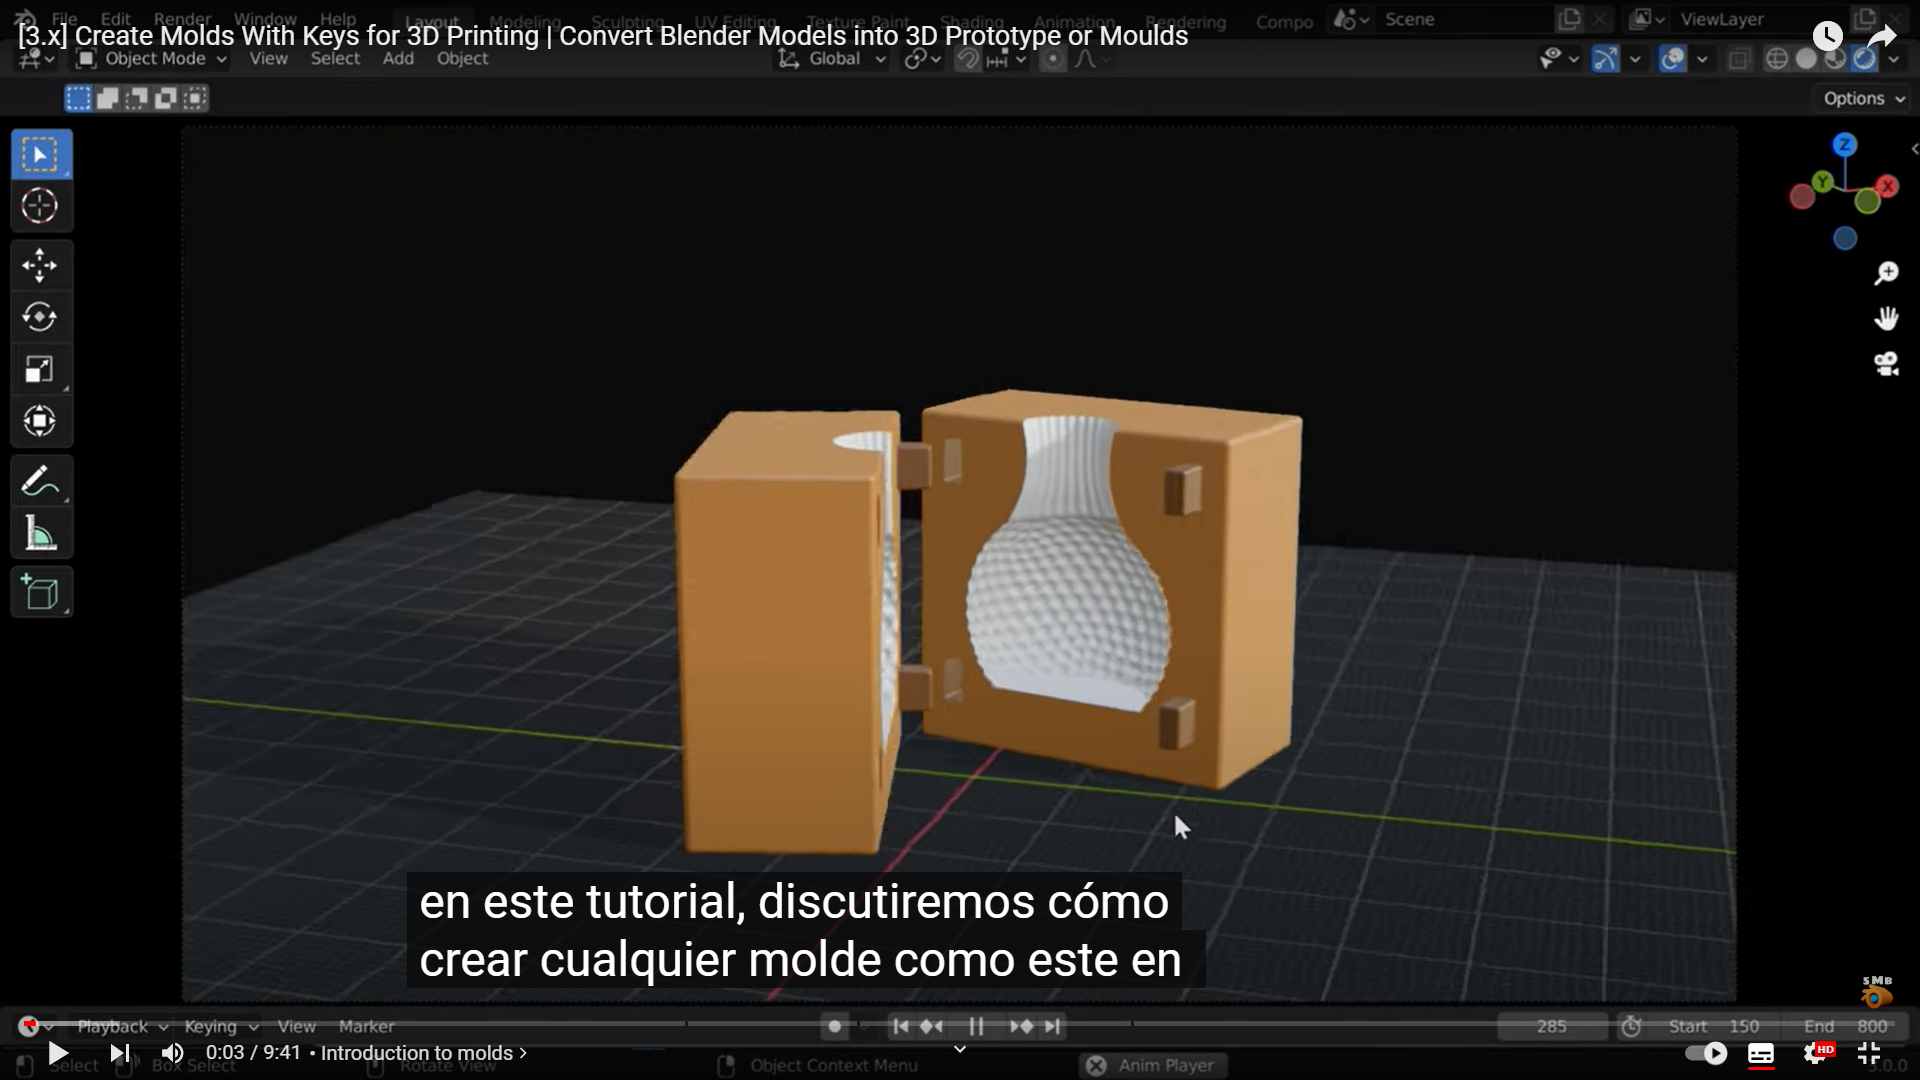Toggle subtitles closed captions button
This screenshot has width=1920, height=1080.
coord(1761,1053)
